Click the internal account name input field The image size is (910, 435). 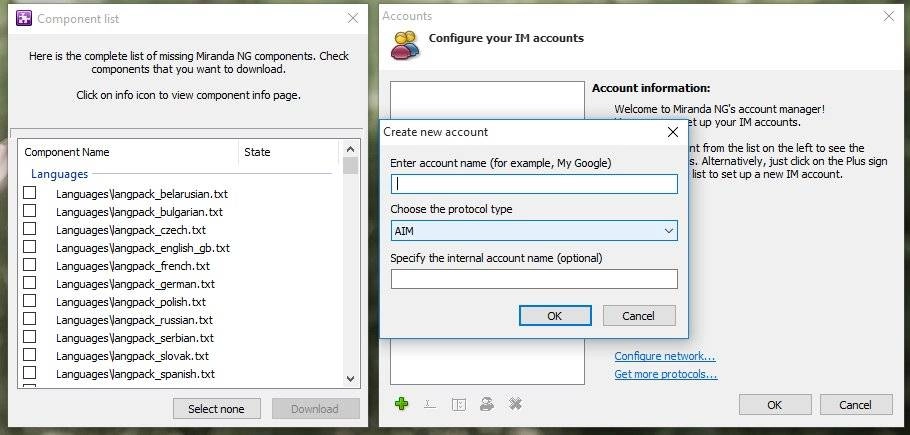coord(534,279)
